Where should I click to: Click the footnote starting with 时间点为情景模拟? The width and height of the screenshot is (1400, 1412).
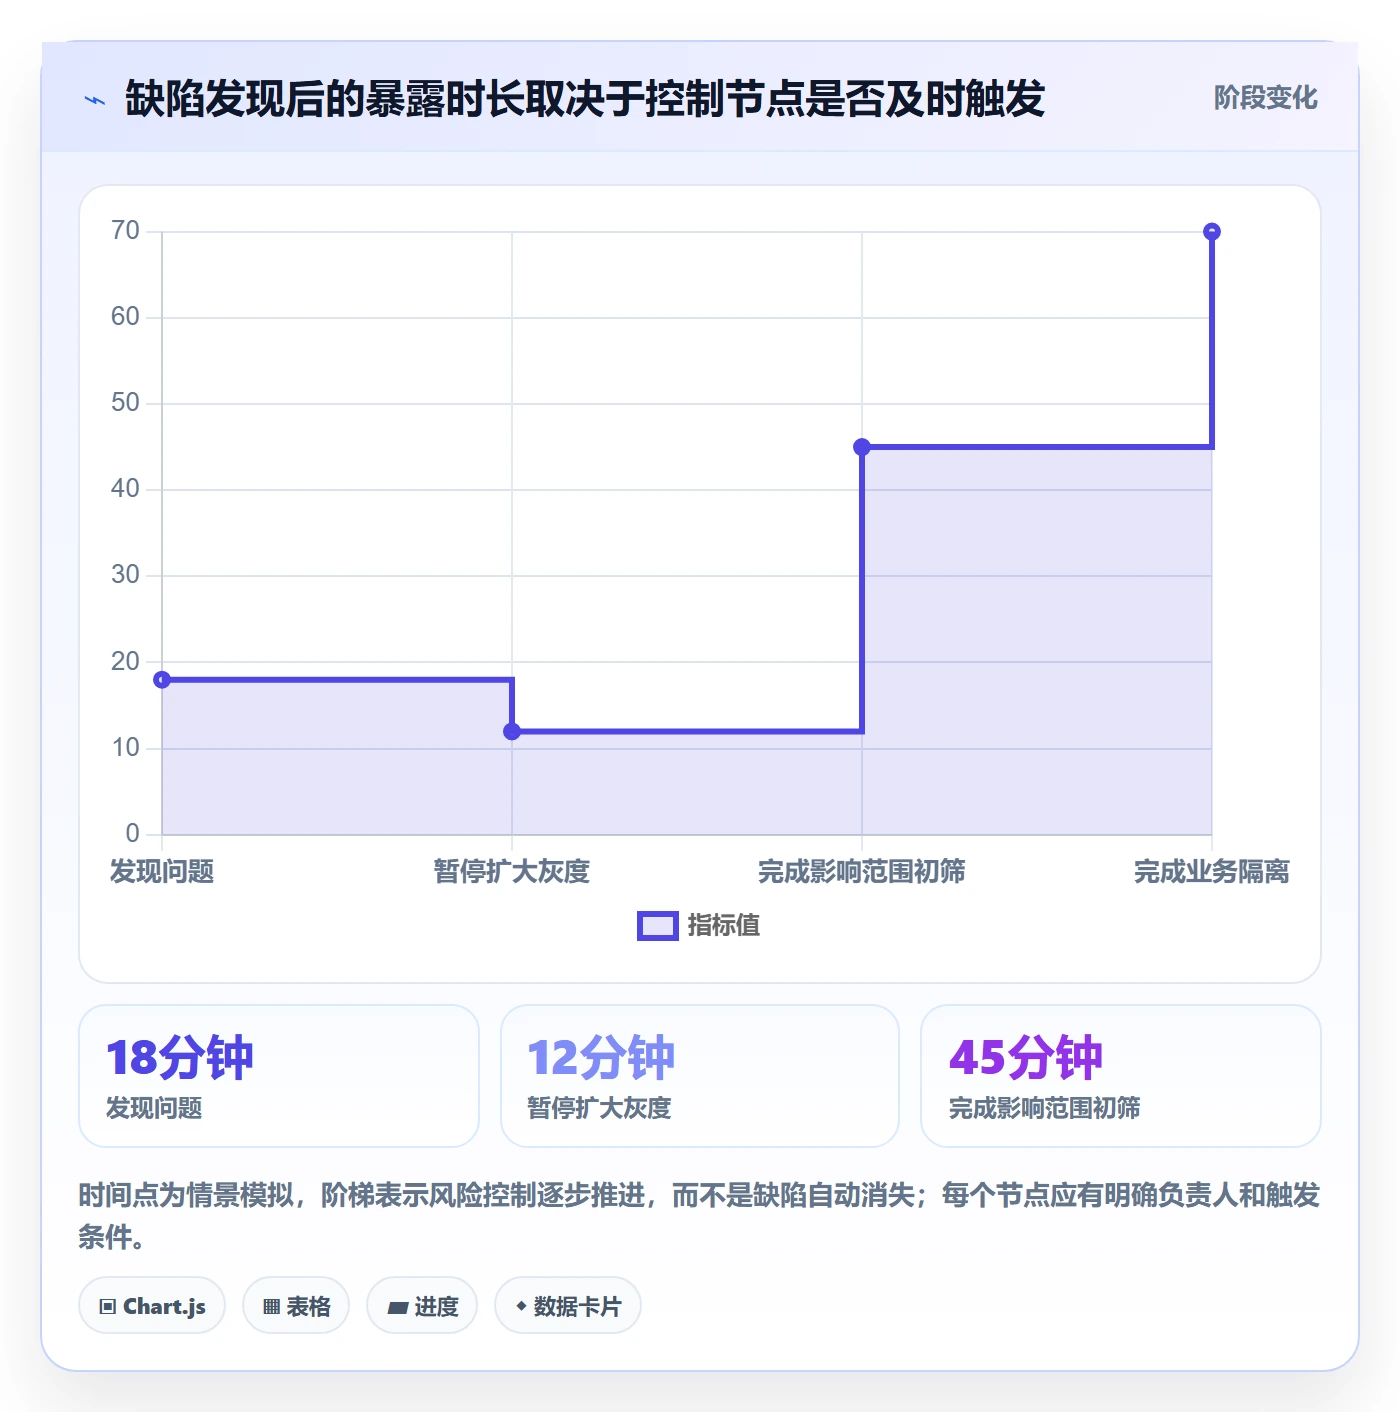(699, 1216)
